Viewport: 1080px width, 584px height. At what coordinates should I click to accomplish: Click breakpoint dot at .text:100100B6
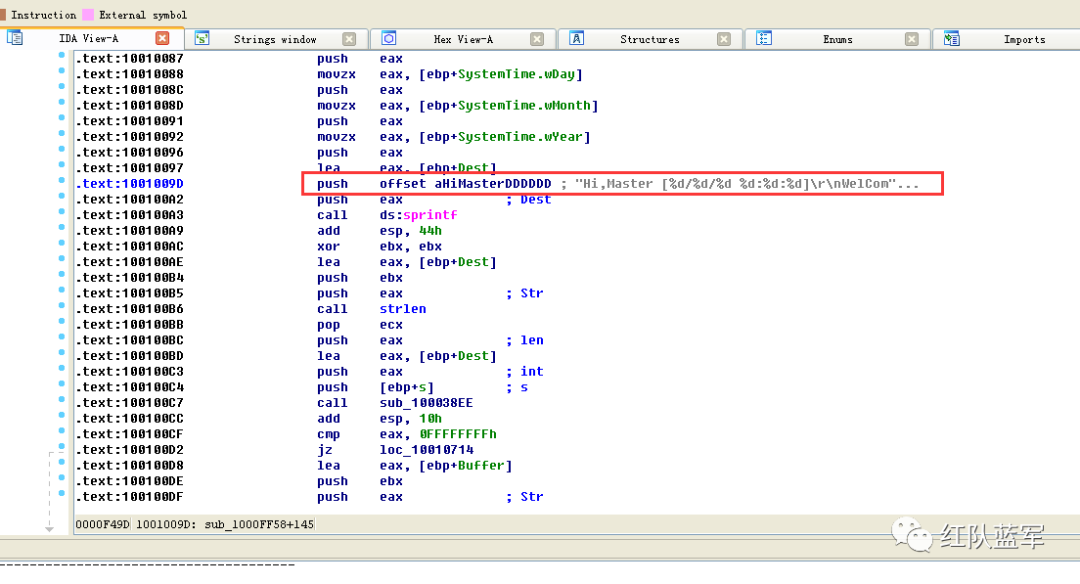61,306
